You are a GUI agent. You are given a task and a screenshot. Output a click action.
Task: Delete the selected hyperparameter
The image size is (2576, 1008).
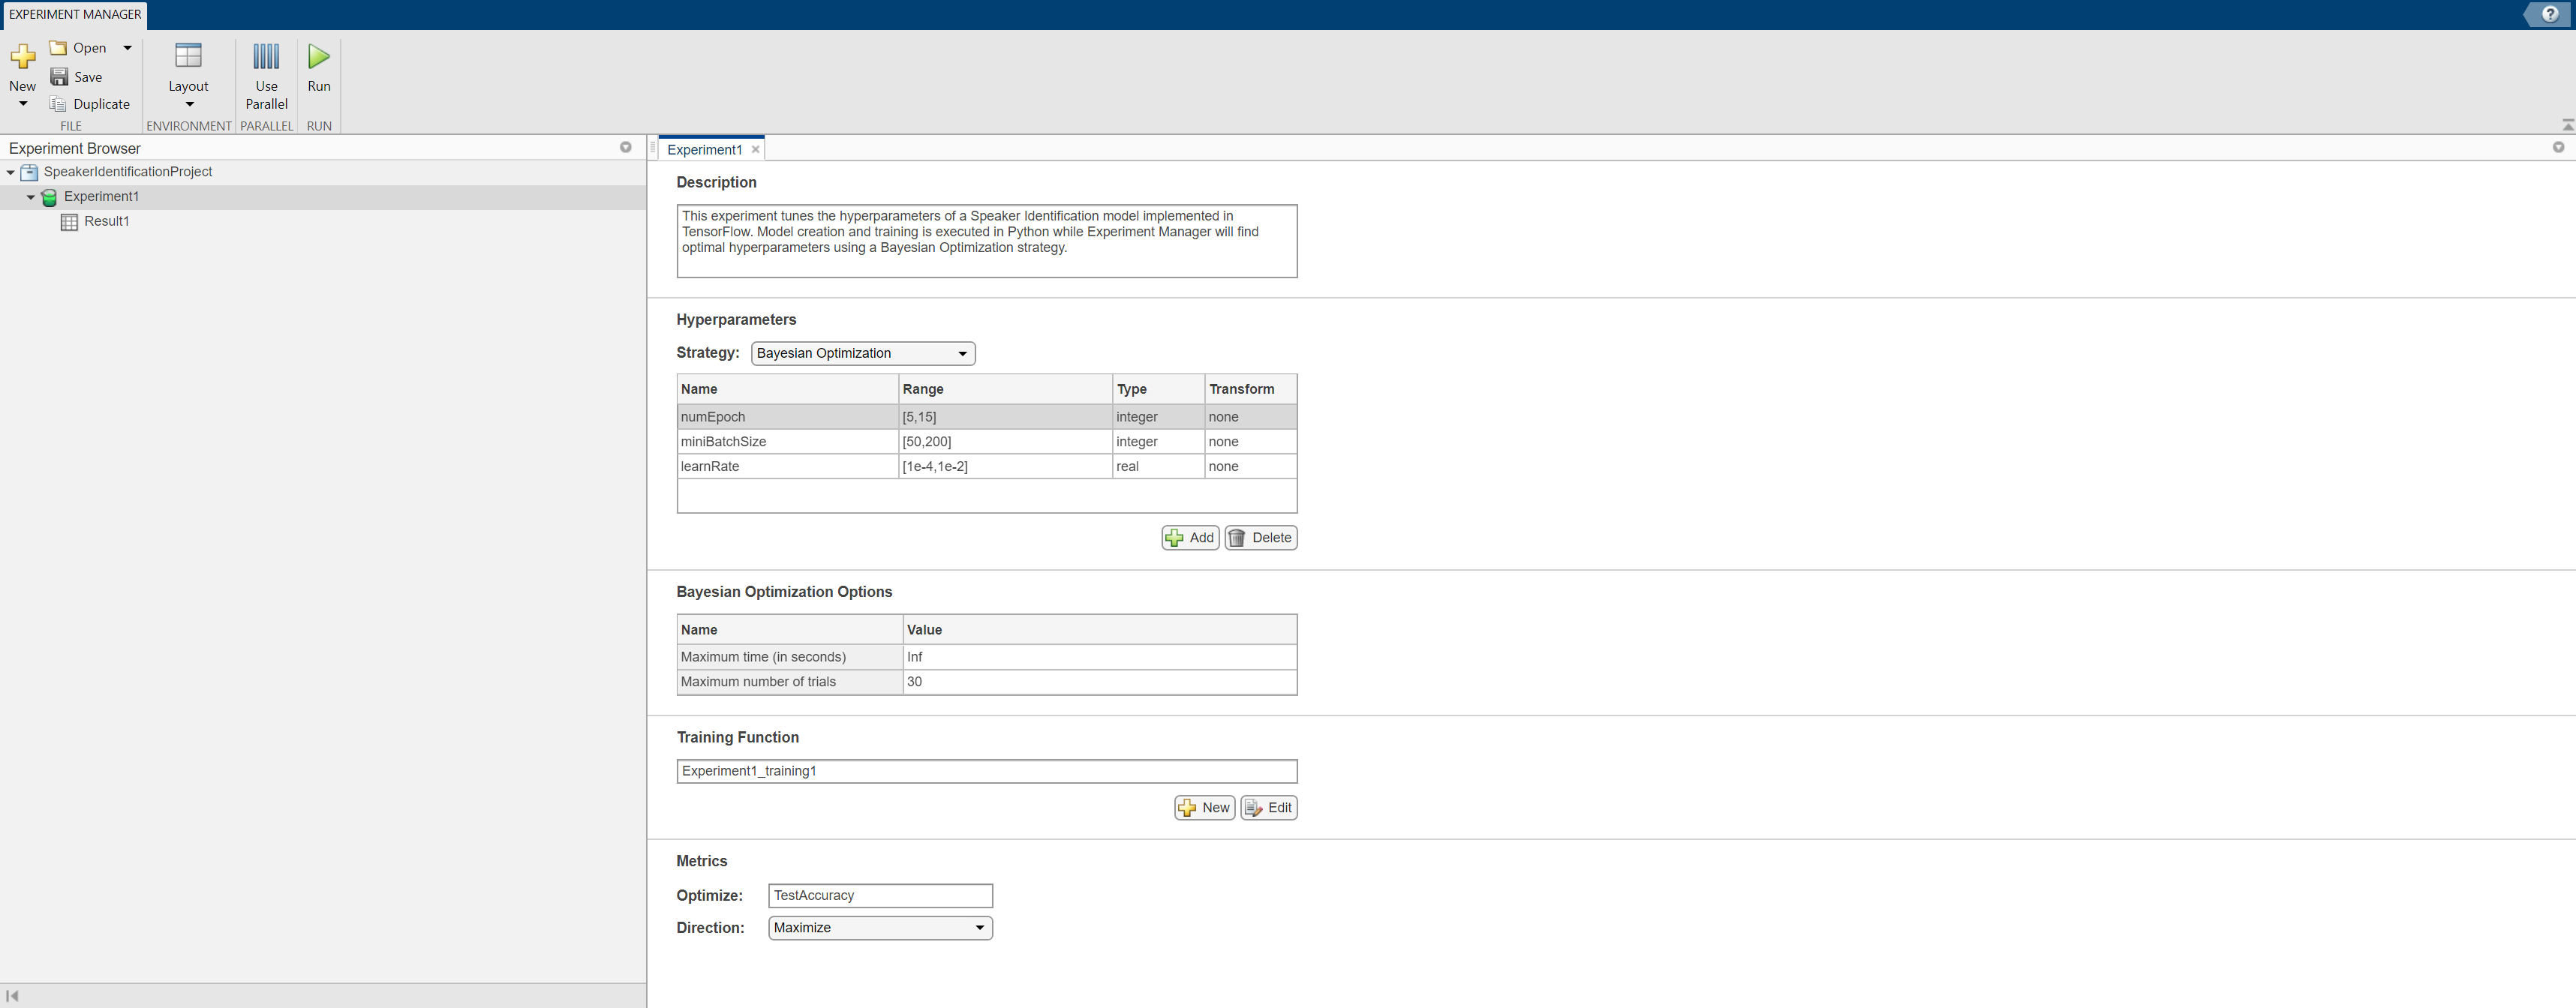pyautogui.click(x=1261, y=538)
